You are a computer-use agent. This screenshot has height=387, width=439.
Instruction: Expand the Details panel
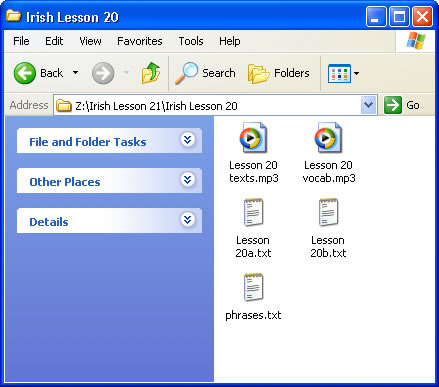coord(188,220)
